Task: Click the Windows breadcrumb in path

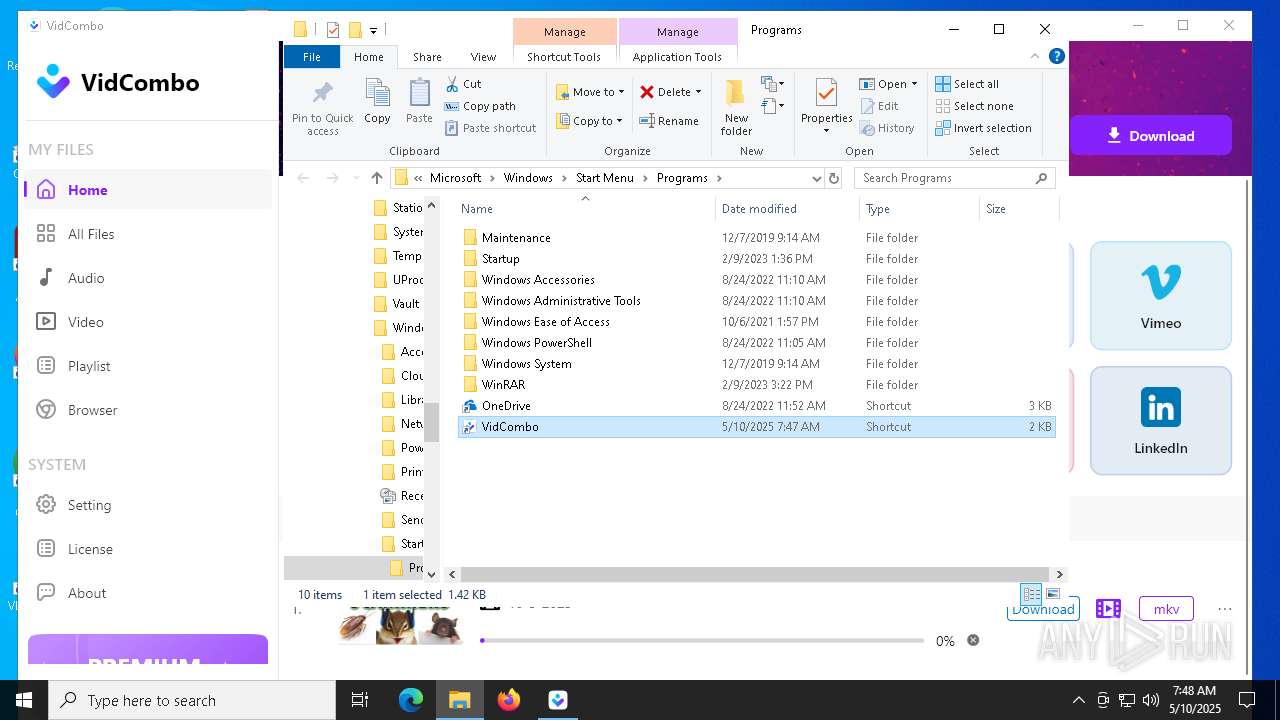Action: coord(528,178)
